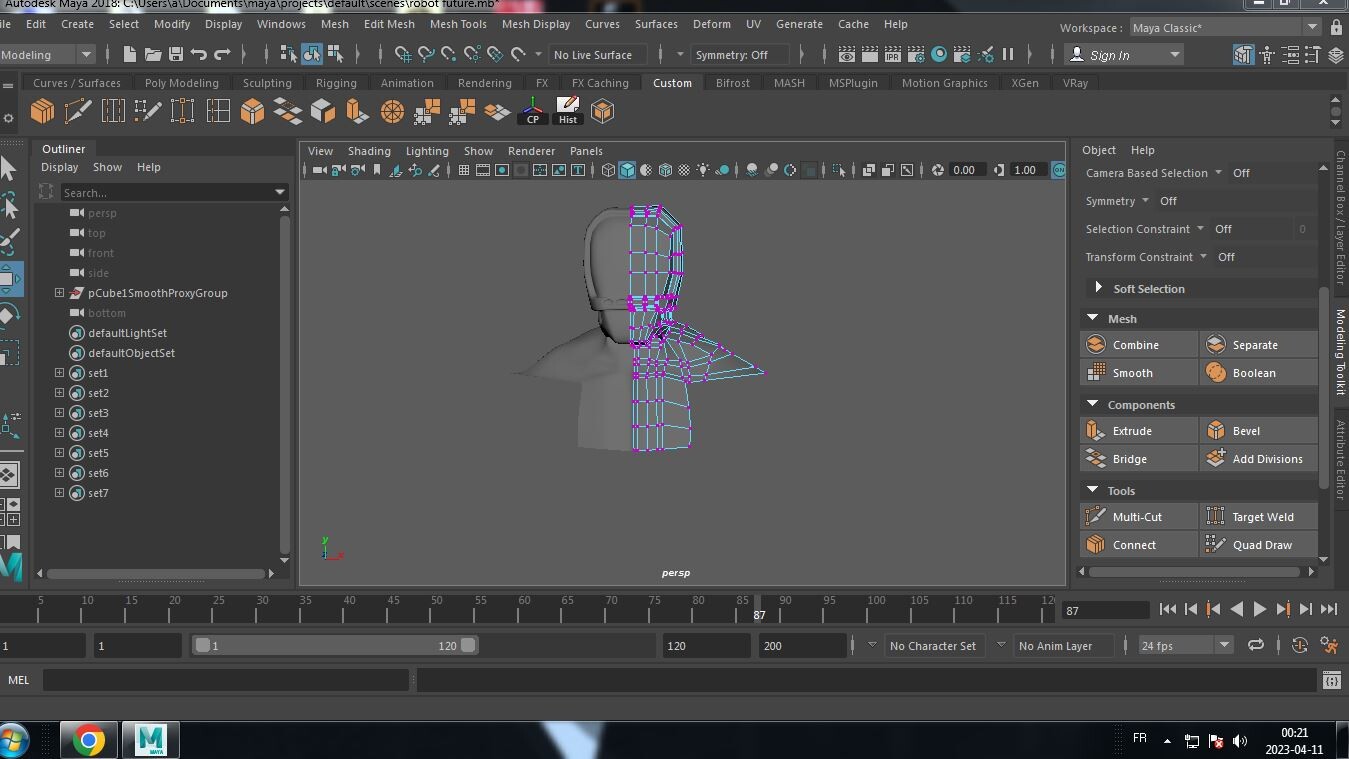Open IPR render from toolbar
The width and height of the screenshot is (1349, 759).
(x=892, y=54)
